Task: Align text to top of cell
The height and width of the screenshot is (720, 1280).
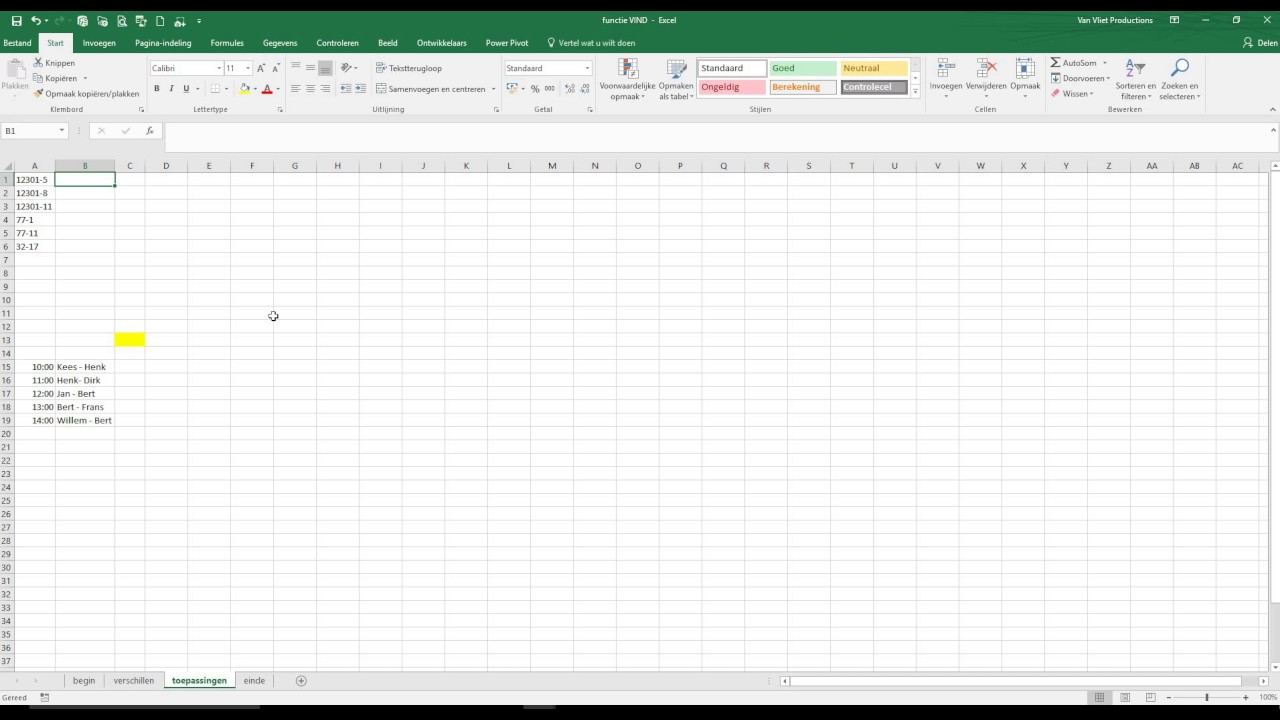Action: 295,68
